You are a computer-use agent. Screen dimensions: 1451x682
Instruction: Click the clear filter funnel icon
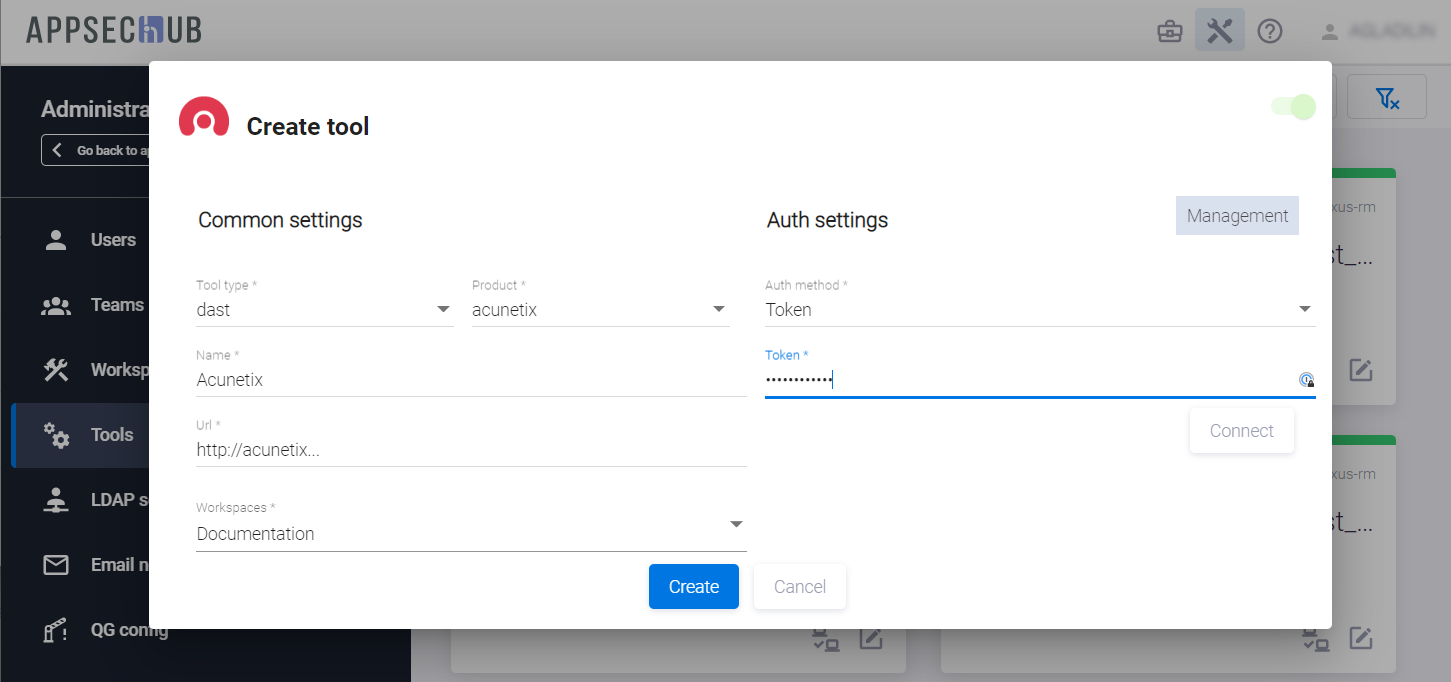coord(1386,97)
